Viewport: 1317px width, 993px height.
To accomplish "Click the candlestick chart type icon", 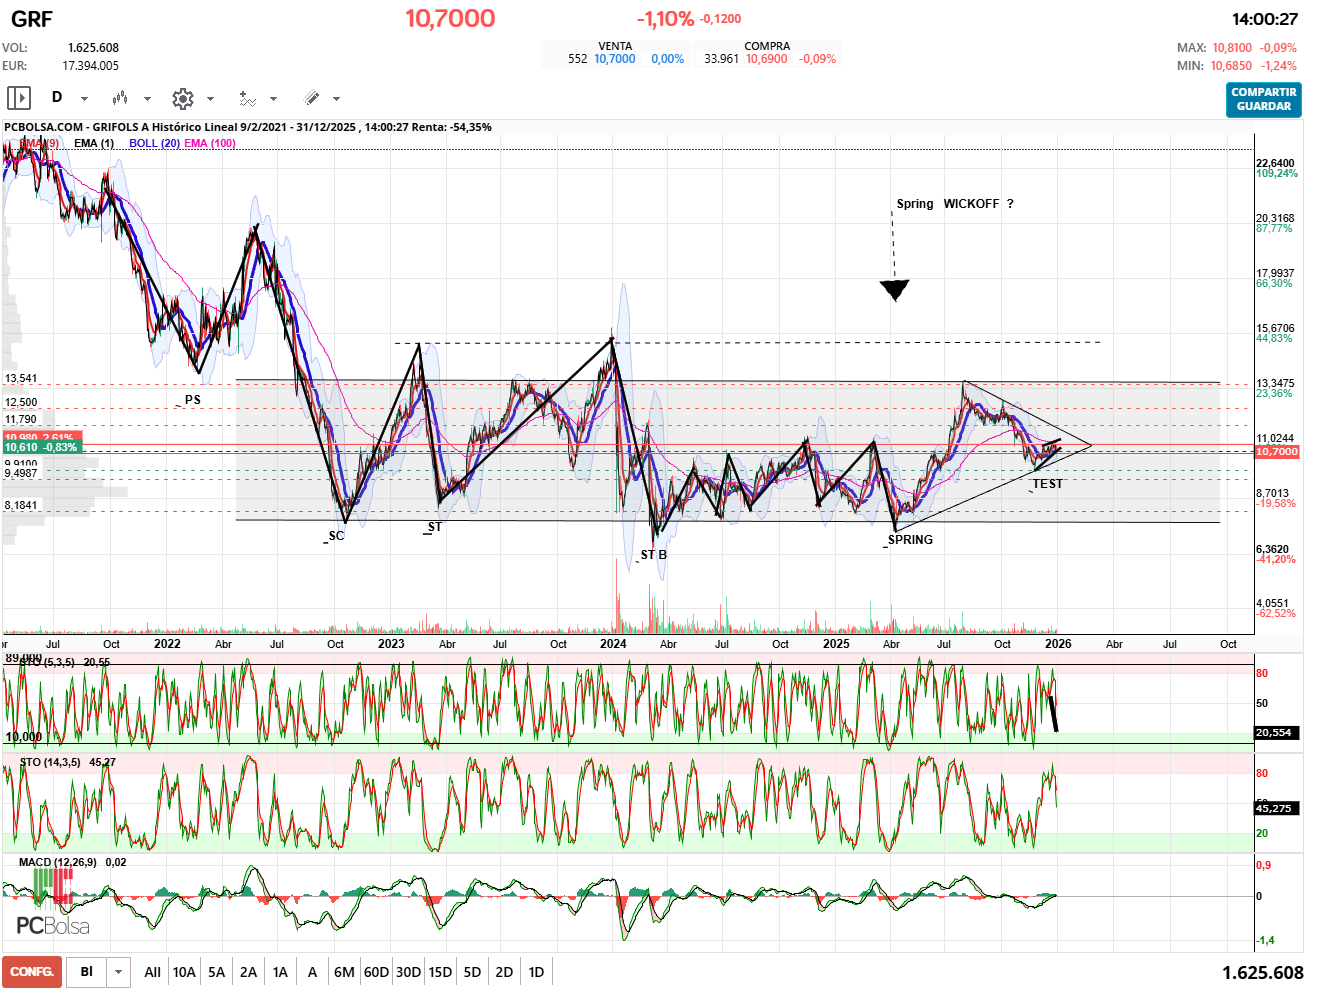I will (x=120, y=98).
